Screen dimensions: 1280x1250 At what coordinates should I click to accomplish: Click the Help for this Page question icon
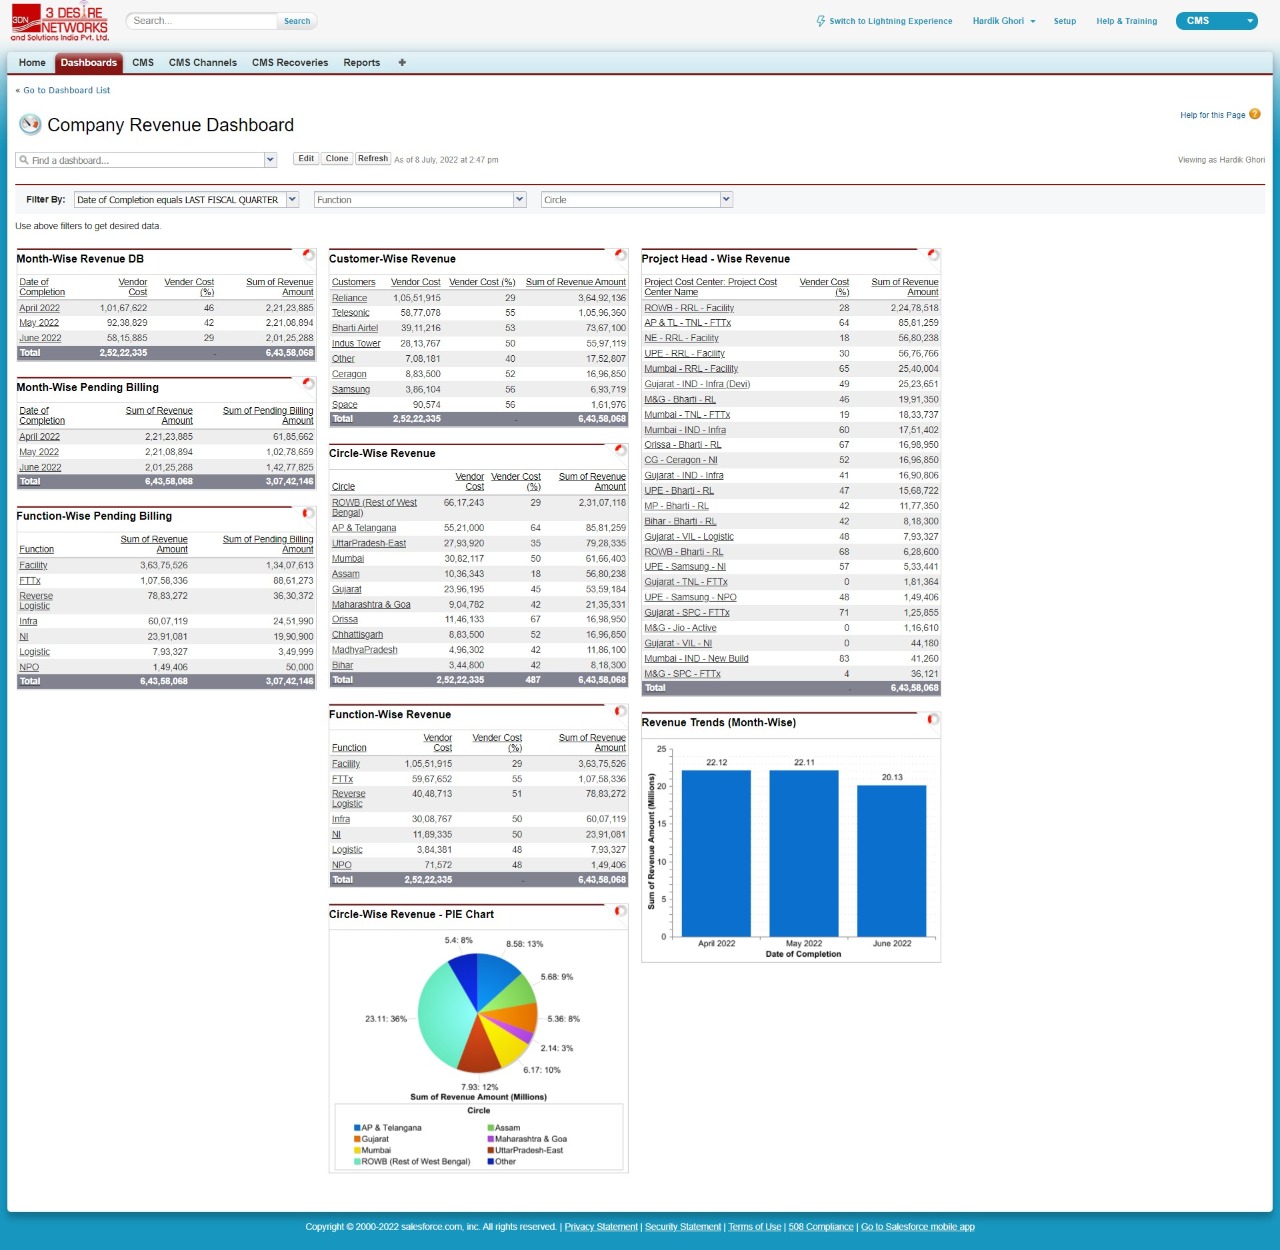(1255, 114)
